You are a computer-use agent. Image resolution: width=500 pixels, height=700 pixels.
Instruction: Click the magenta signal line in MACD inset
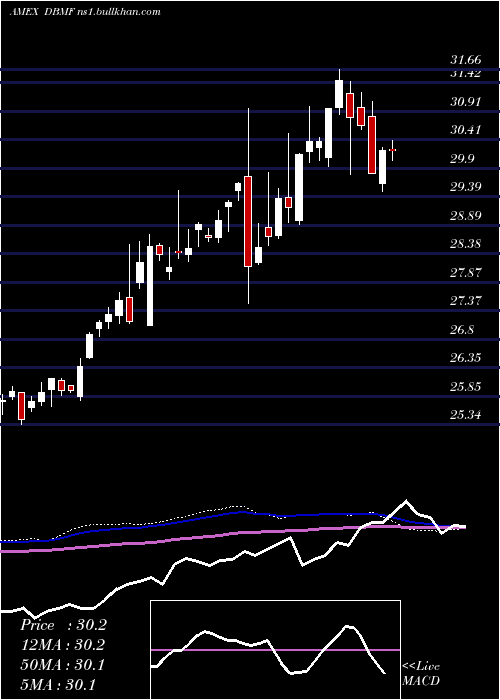275,650
